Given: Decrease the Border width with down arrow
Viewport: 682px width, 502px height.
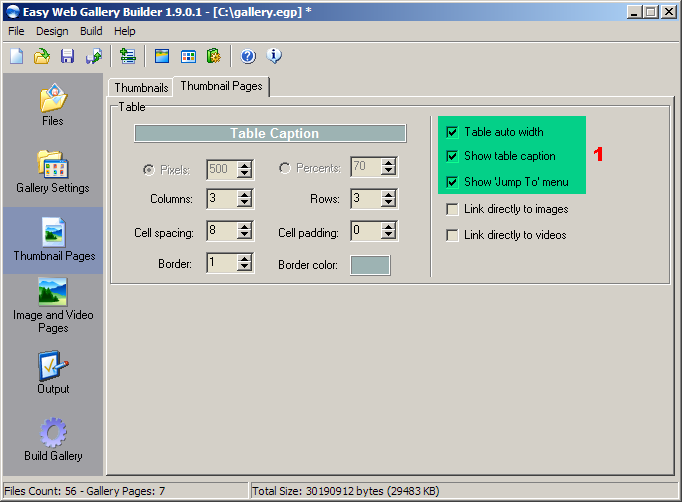Looking at the screenshot, I should (x=245, y=267).
